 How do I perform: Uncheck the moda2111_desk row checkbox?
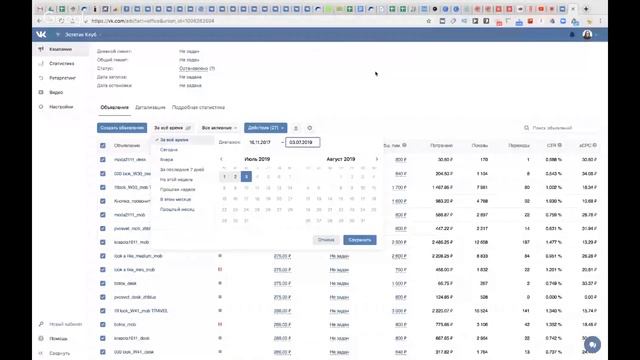[x=103, y=160]
